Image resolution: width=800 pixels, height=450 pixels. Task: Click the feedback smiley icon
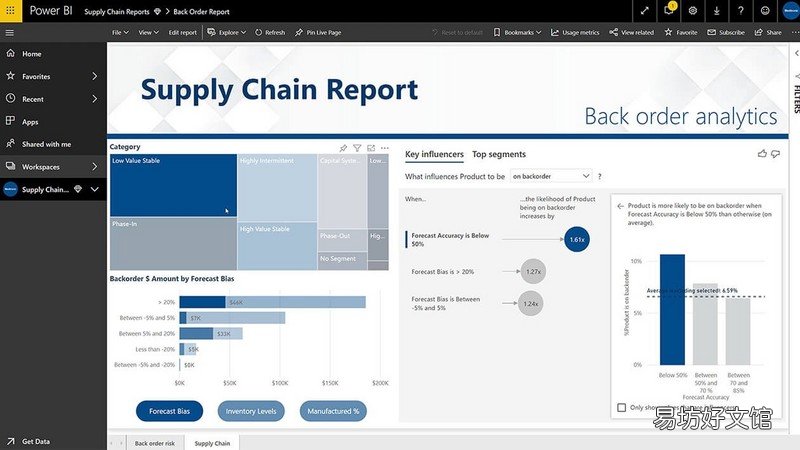764,11
